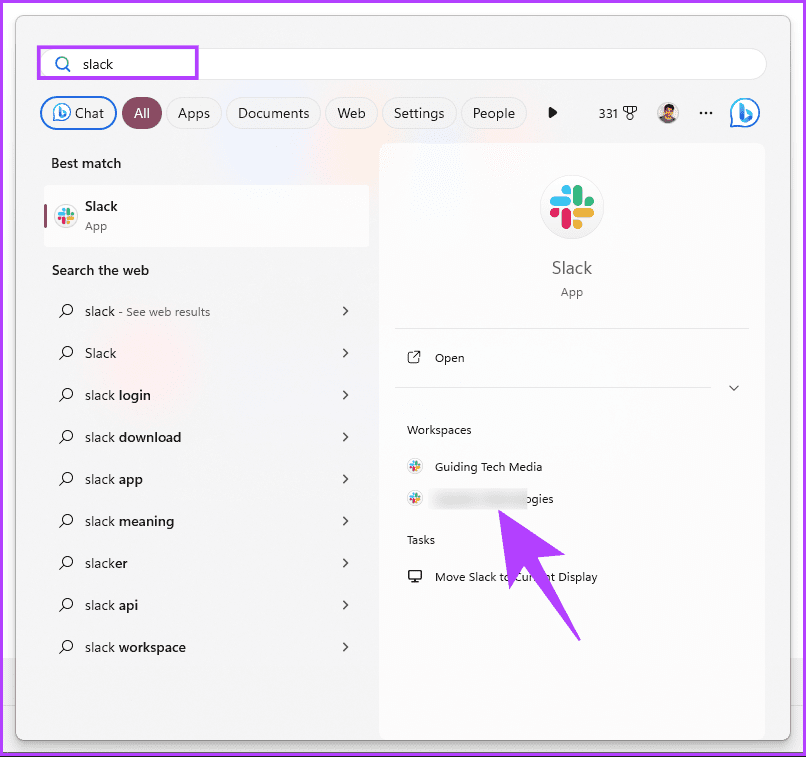Expand the slack download search result
The height and width of the screenshot is (757, 806).
pyautogui.click(x=345, y=437)
